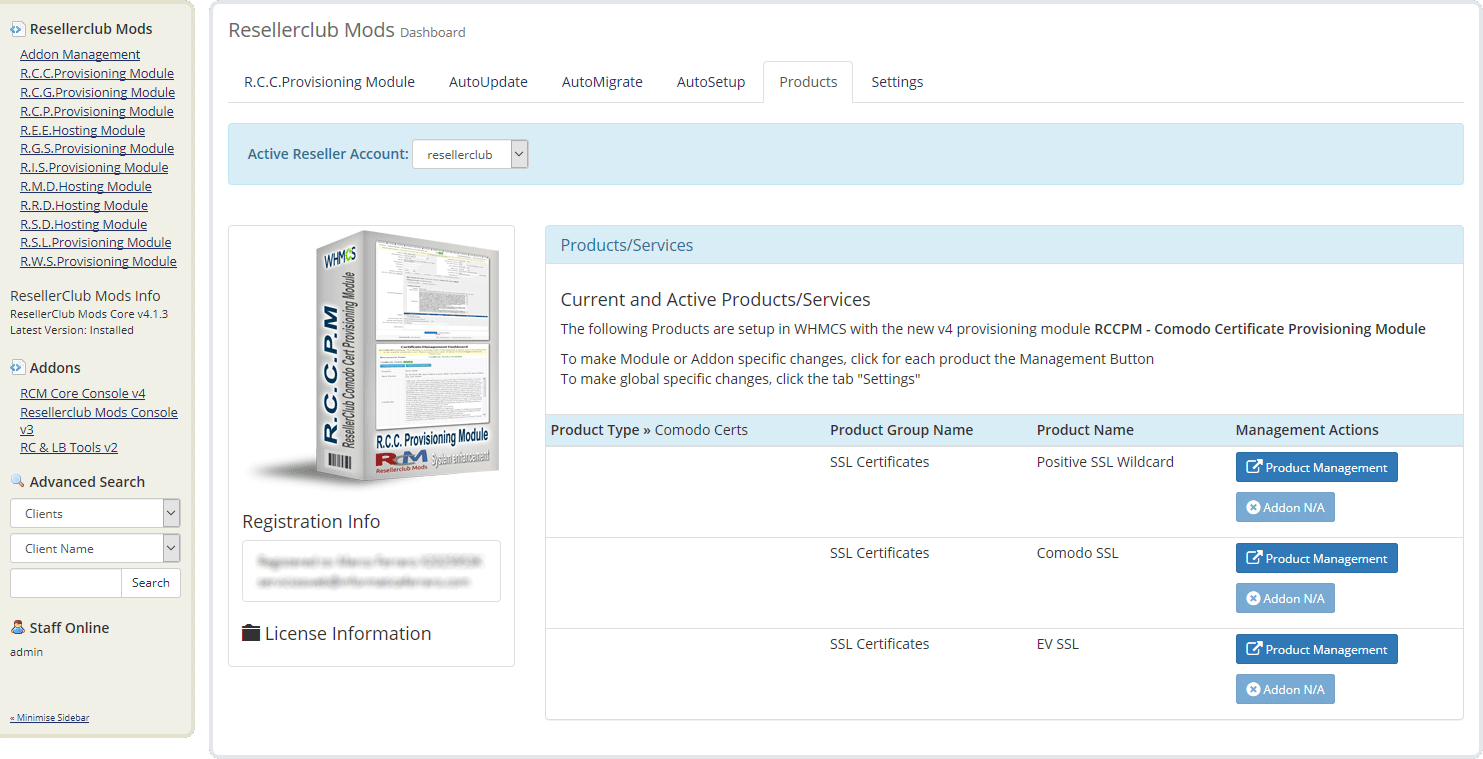The image size is (1483, 759).
Task: Switch to the AutoUpdate tab
Action: [x=488, y=82]
